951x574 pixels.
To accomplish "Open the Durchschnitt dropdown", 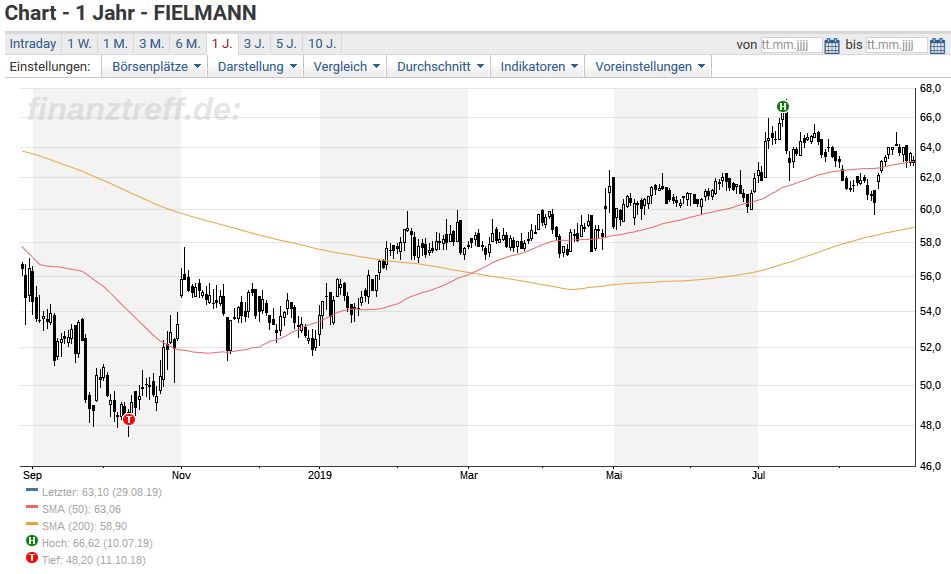I will pyautogui.click(x=440, y=67).
